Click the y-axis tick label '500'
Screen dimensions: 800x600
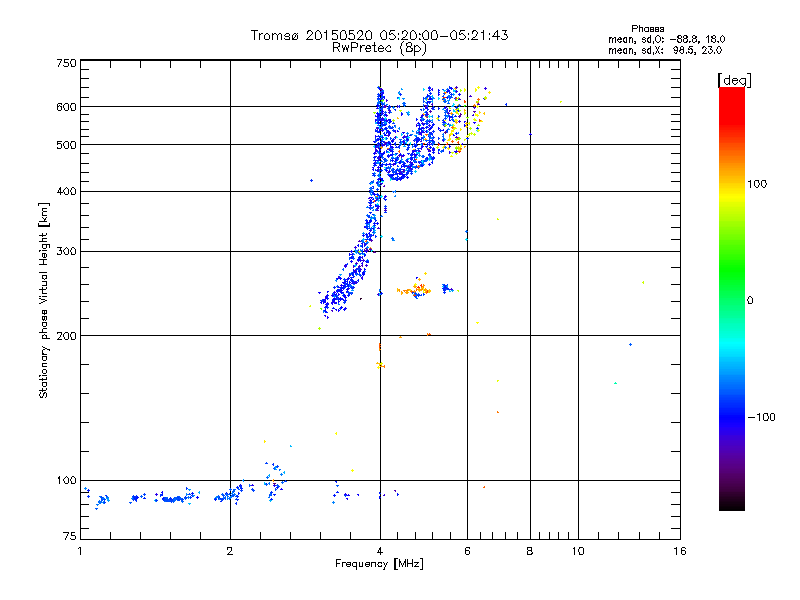coord(66,145)
